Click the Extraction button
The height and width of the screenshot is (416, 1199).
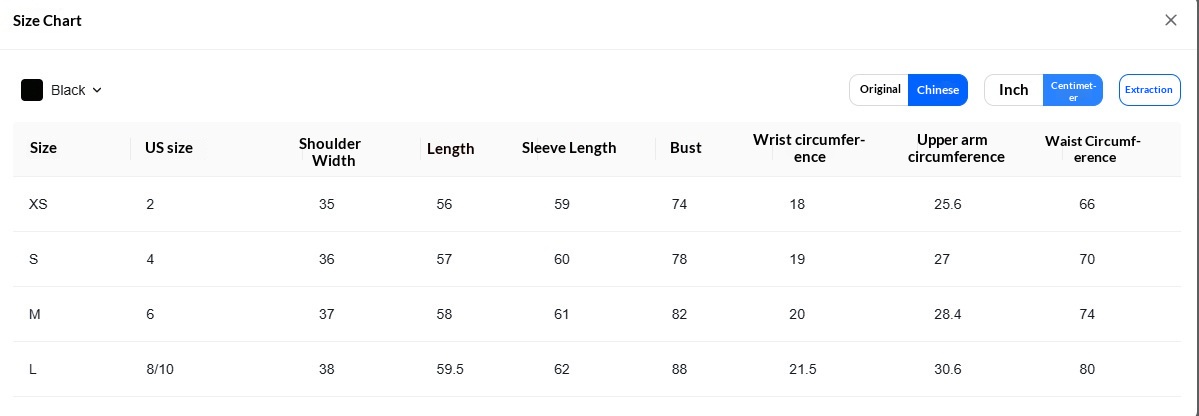click(x=1149, y=89)
